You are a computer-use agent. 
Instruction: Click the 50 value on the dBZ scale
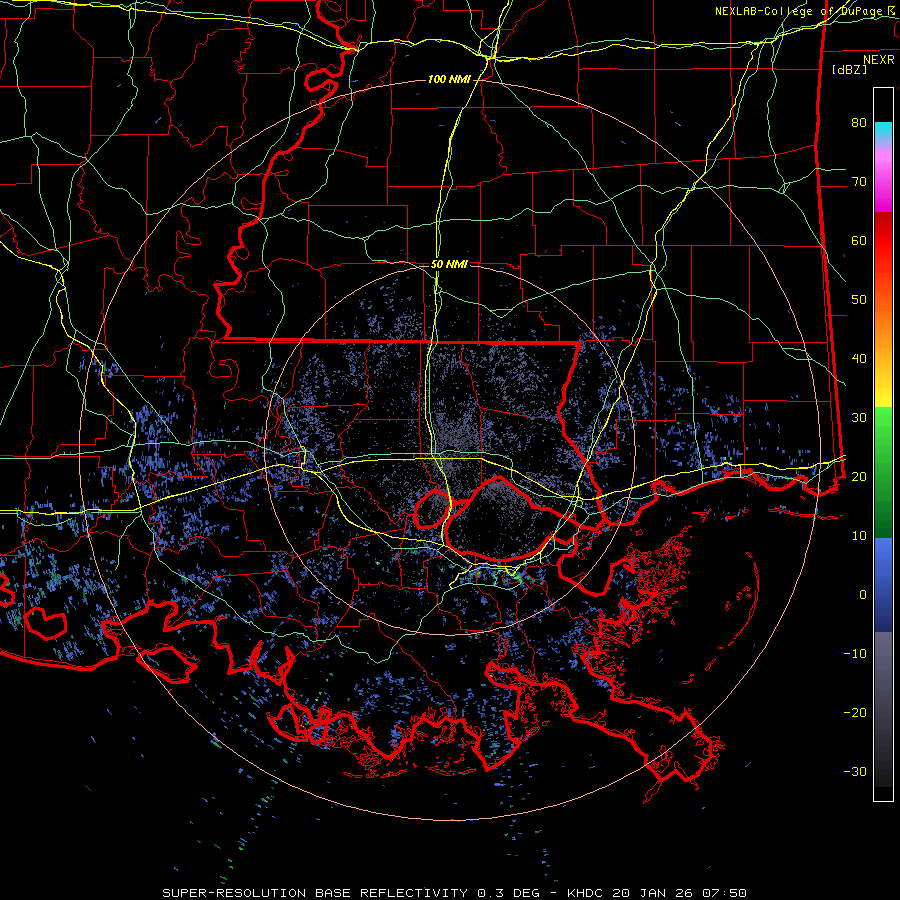click(859, 300)
